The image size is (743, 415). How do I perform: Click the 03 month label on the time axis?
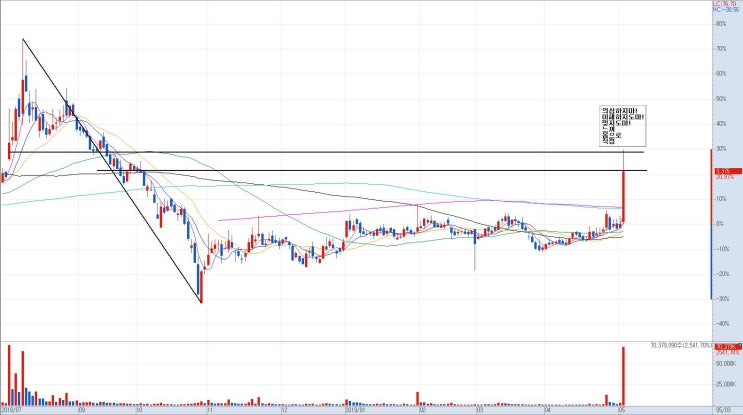click(480, 410)
